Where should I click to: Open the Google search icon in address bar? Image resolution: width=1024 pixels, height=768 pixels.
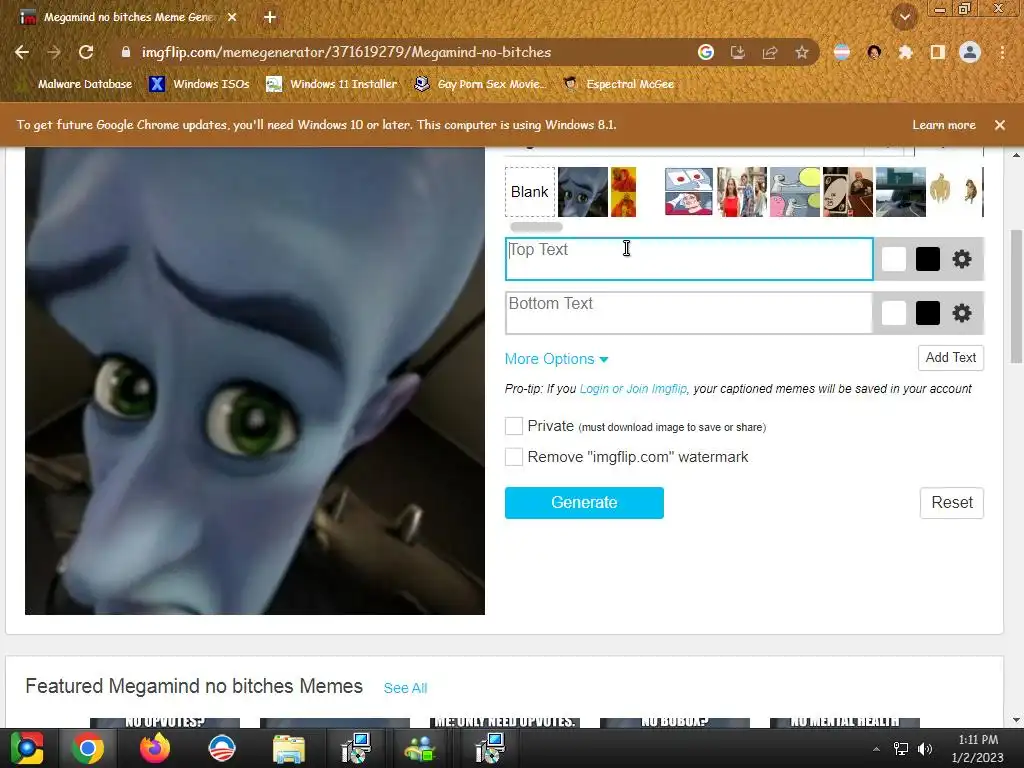(705, 52)
